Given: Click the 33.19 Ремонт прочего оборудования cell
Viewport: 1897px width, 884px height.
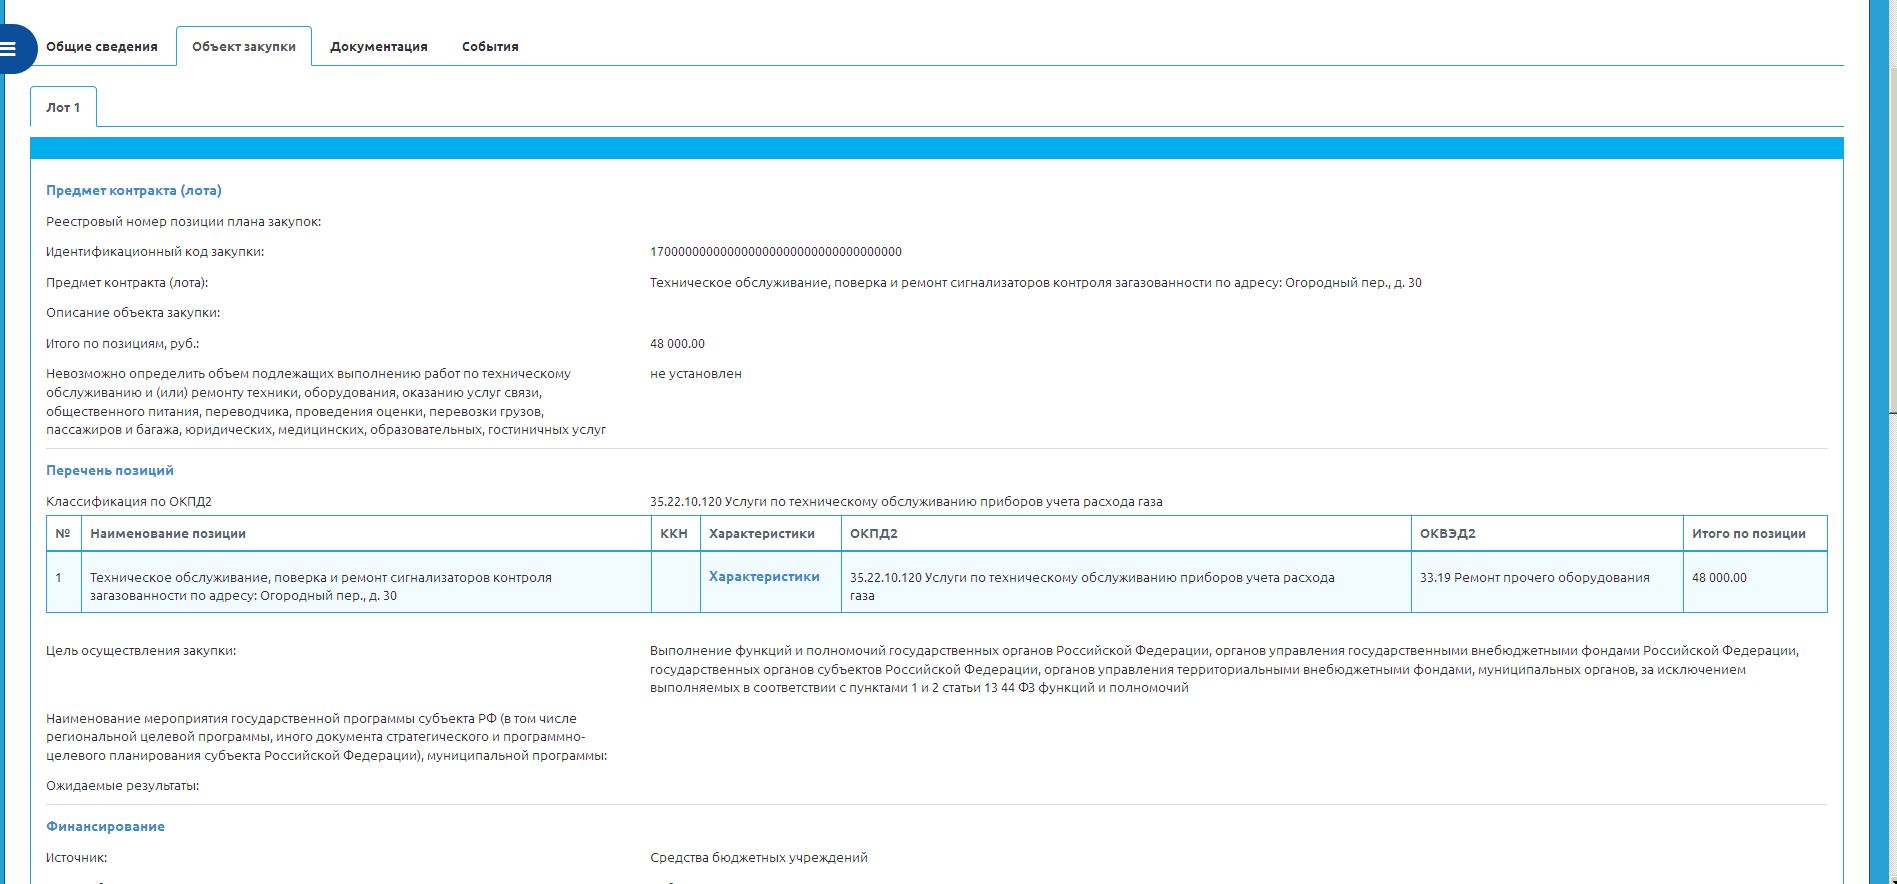Looking at the screenshot, I should 1547,582.
